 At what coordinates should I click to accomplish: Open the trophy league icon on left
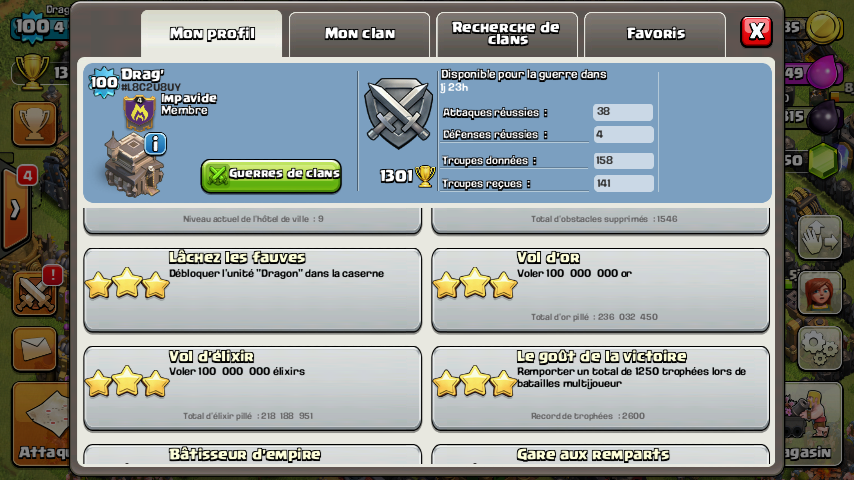pos(34,124)
